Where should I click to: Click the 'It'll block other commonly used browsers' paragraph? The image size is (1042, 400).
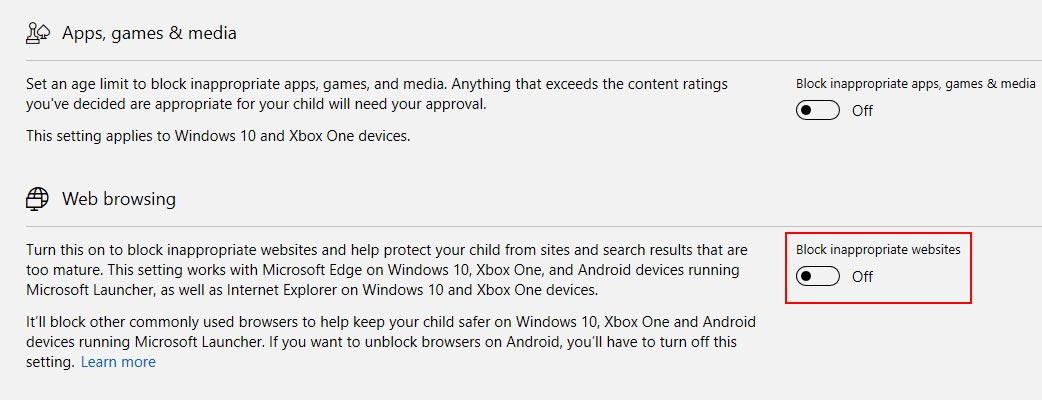[x=391, y=342]
